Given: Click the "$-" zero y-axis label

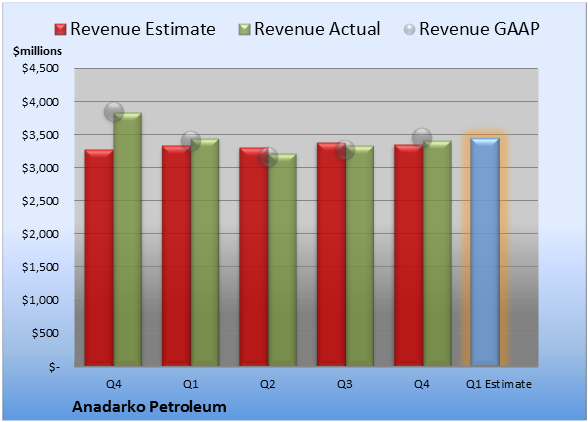Looking at the screenshot, I should tap(54, 367).
